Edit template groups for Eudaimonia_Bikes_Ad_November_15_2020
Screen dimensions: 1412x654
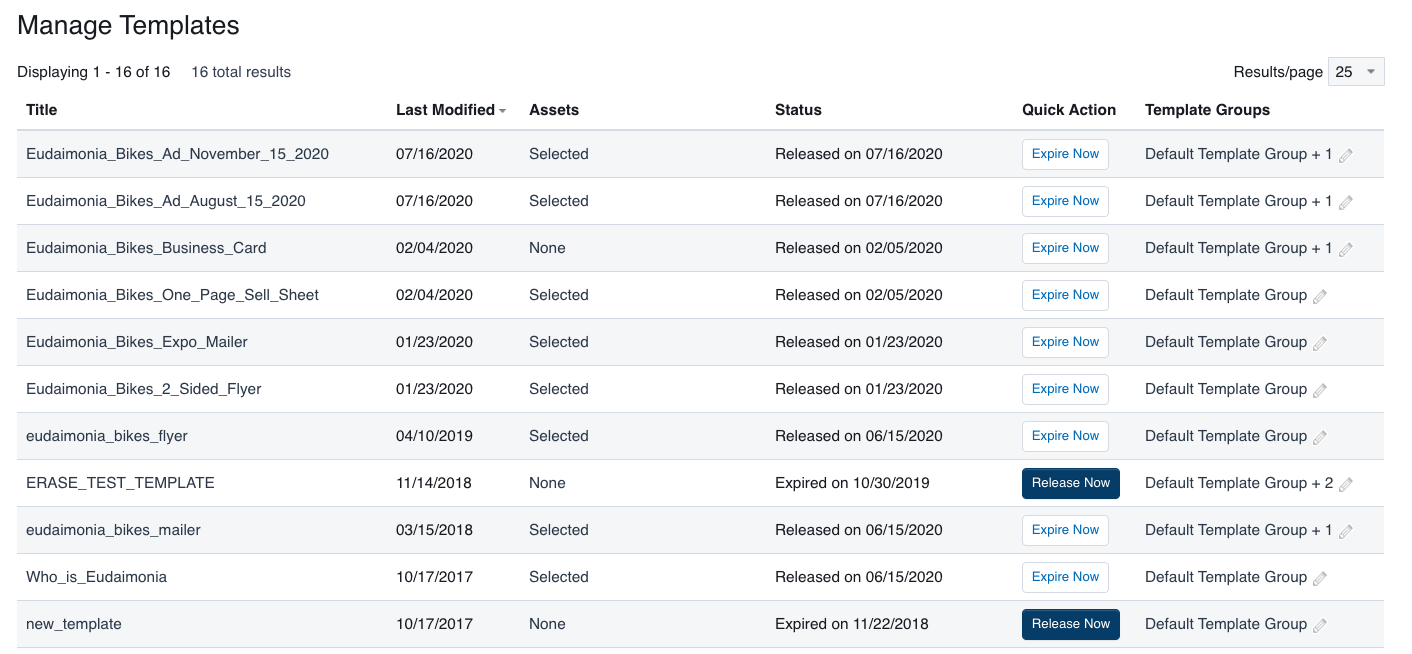tap(1345, 155)
